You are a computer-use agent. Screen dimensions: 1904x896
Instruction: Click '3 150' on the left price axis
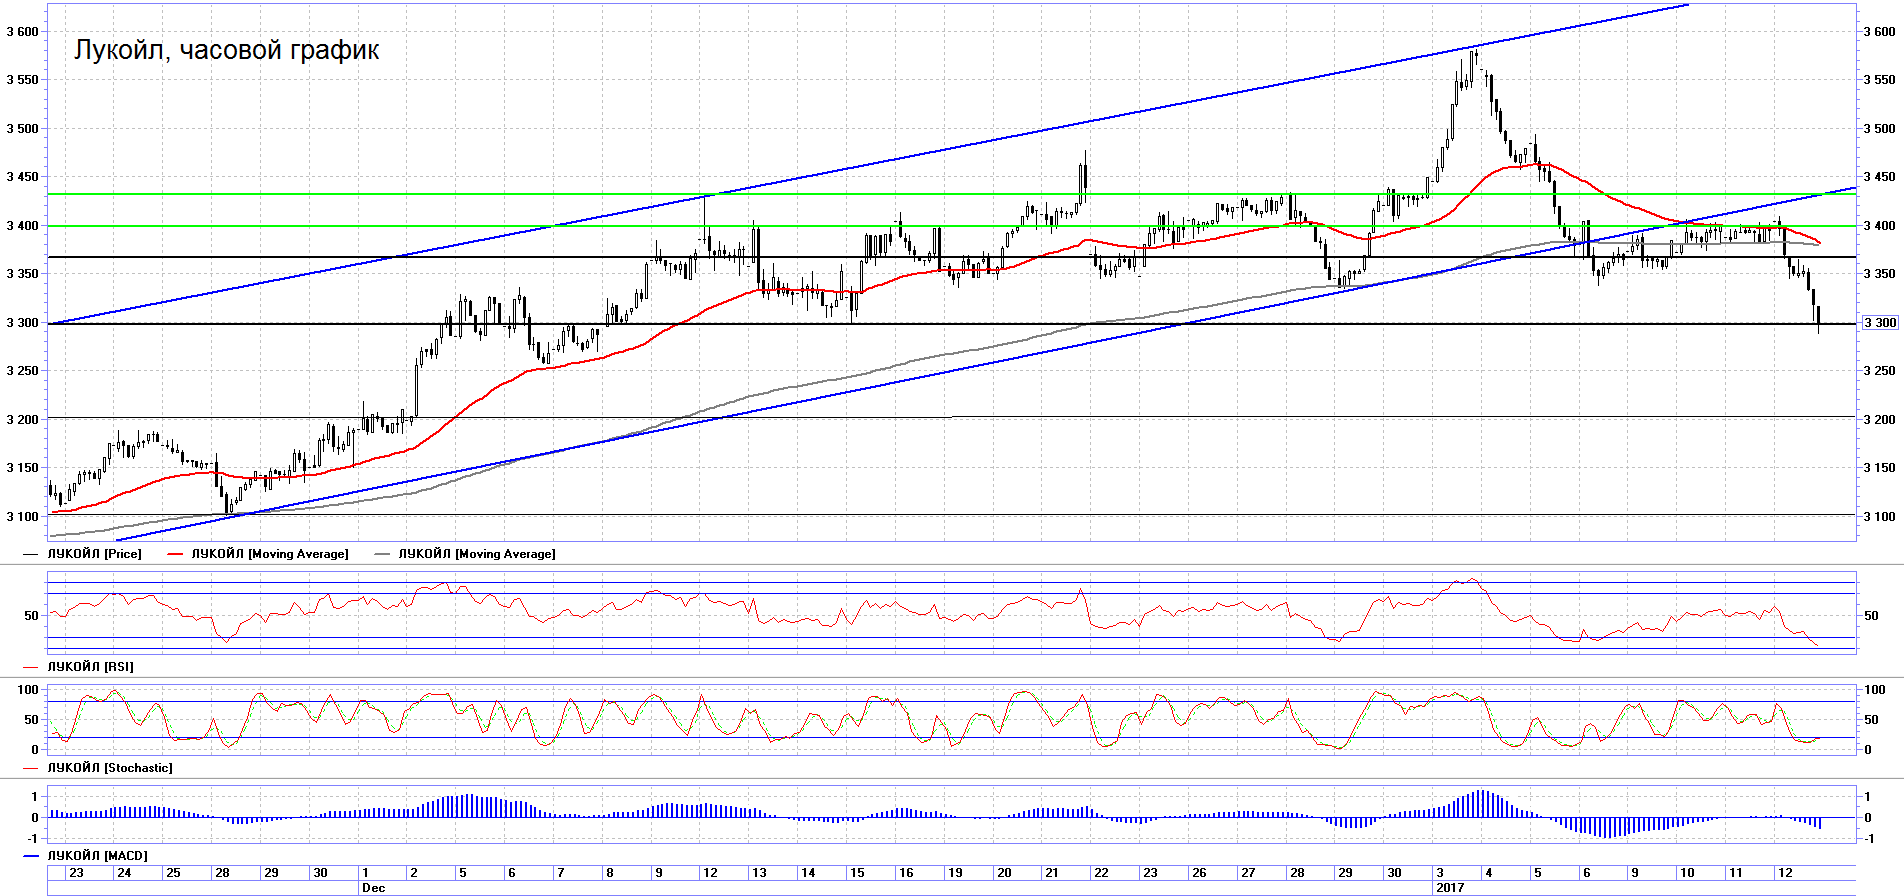tap(22, 468)
